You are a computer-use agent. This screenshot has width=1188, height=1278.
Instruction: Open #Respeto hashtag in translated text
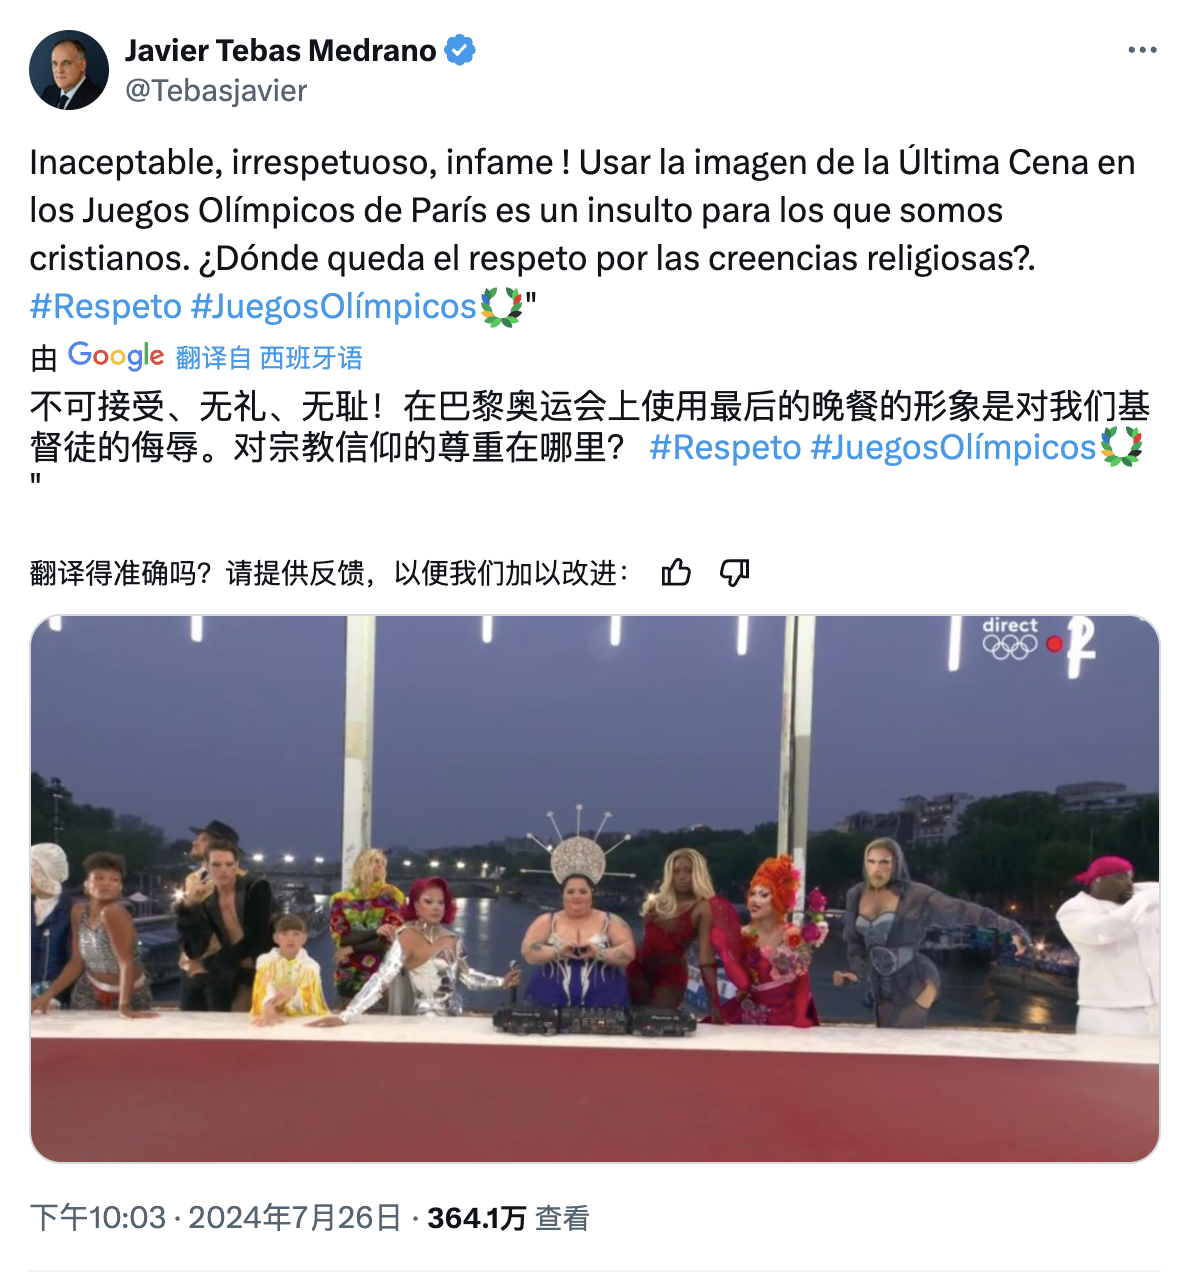click(x=726, y=447)
